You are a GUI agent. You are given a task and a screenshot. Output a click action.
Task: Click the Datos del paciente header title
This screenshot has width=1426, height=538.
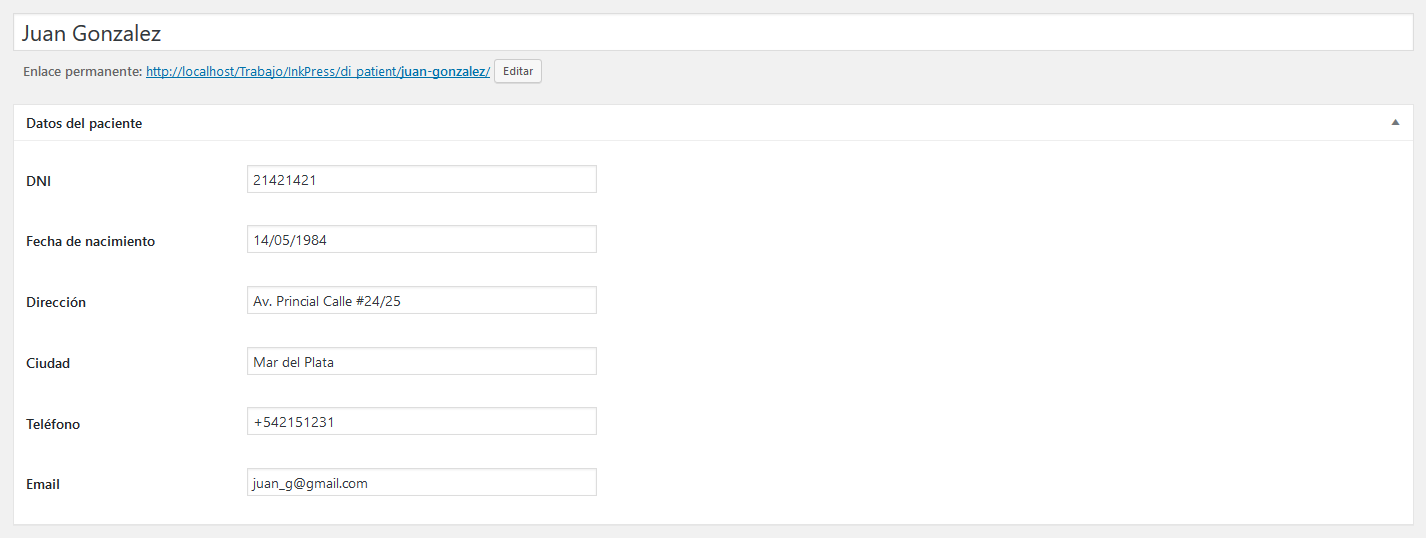[x=84, y=123]
